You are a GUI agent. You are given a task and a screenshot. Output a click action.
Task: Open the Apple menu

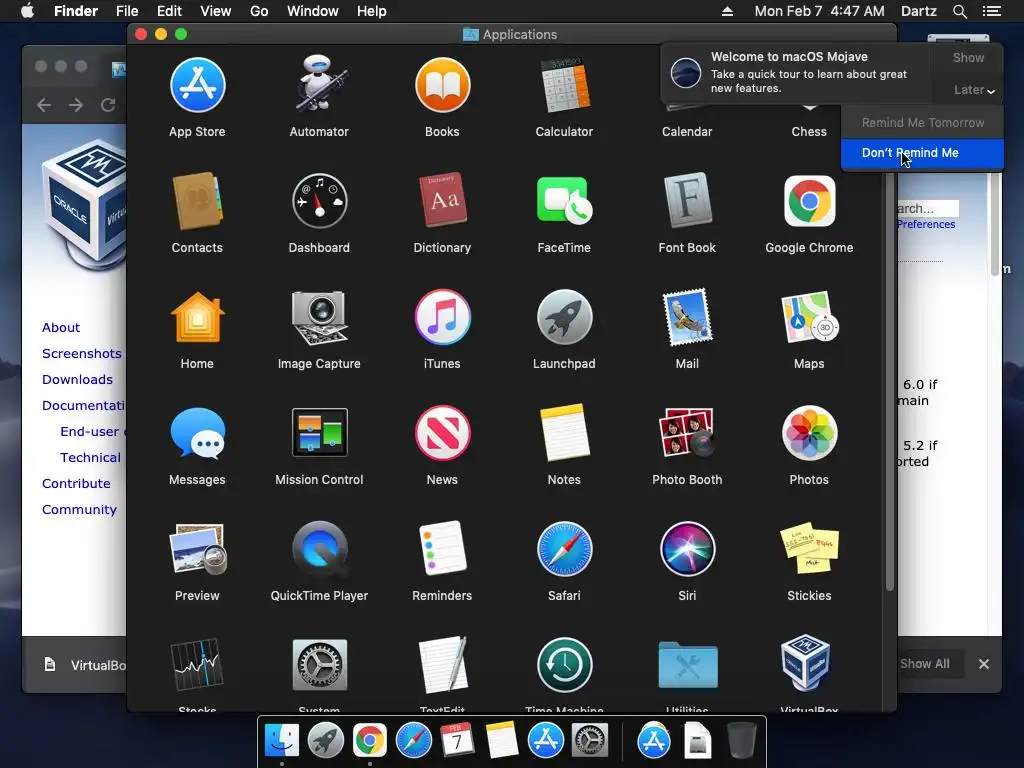(27, 11)
